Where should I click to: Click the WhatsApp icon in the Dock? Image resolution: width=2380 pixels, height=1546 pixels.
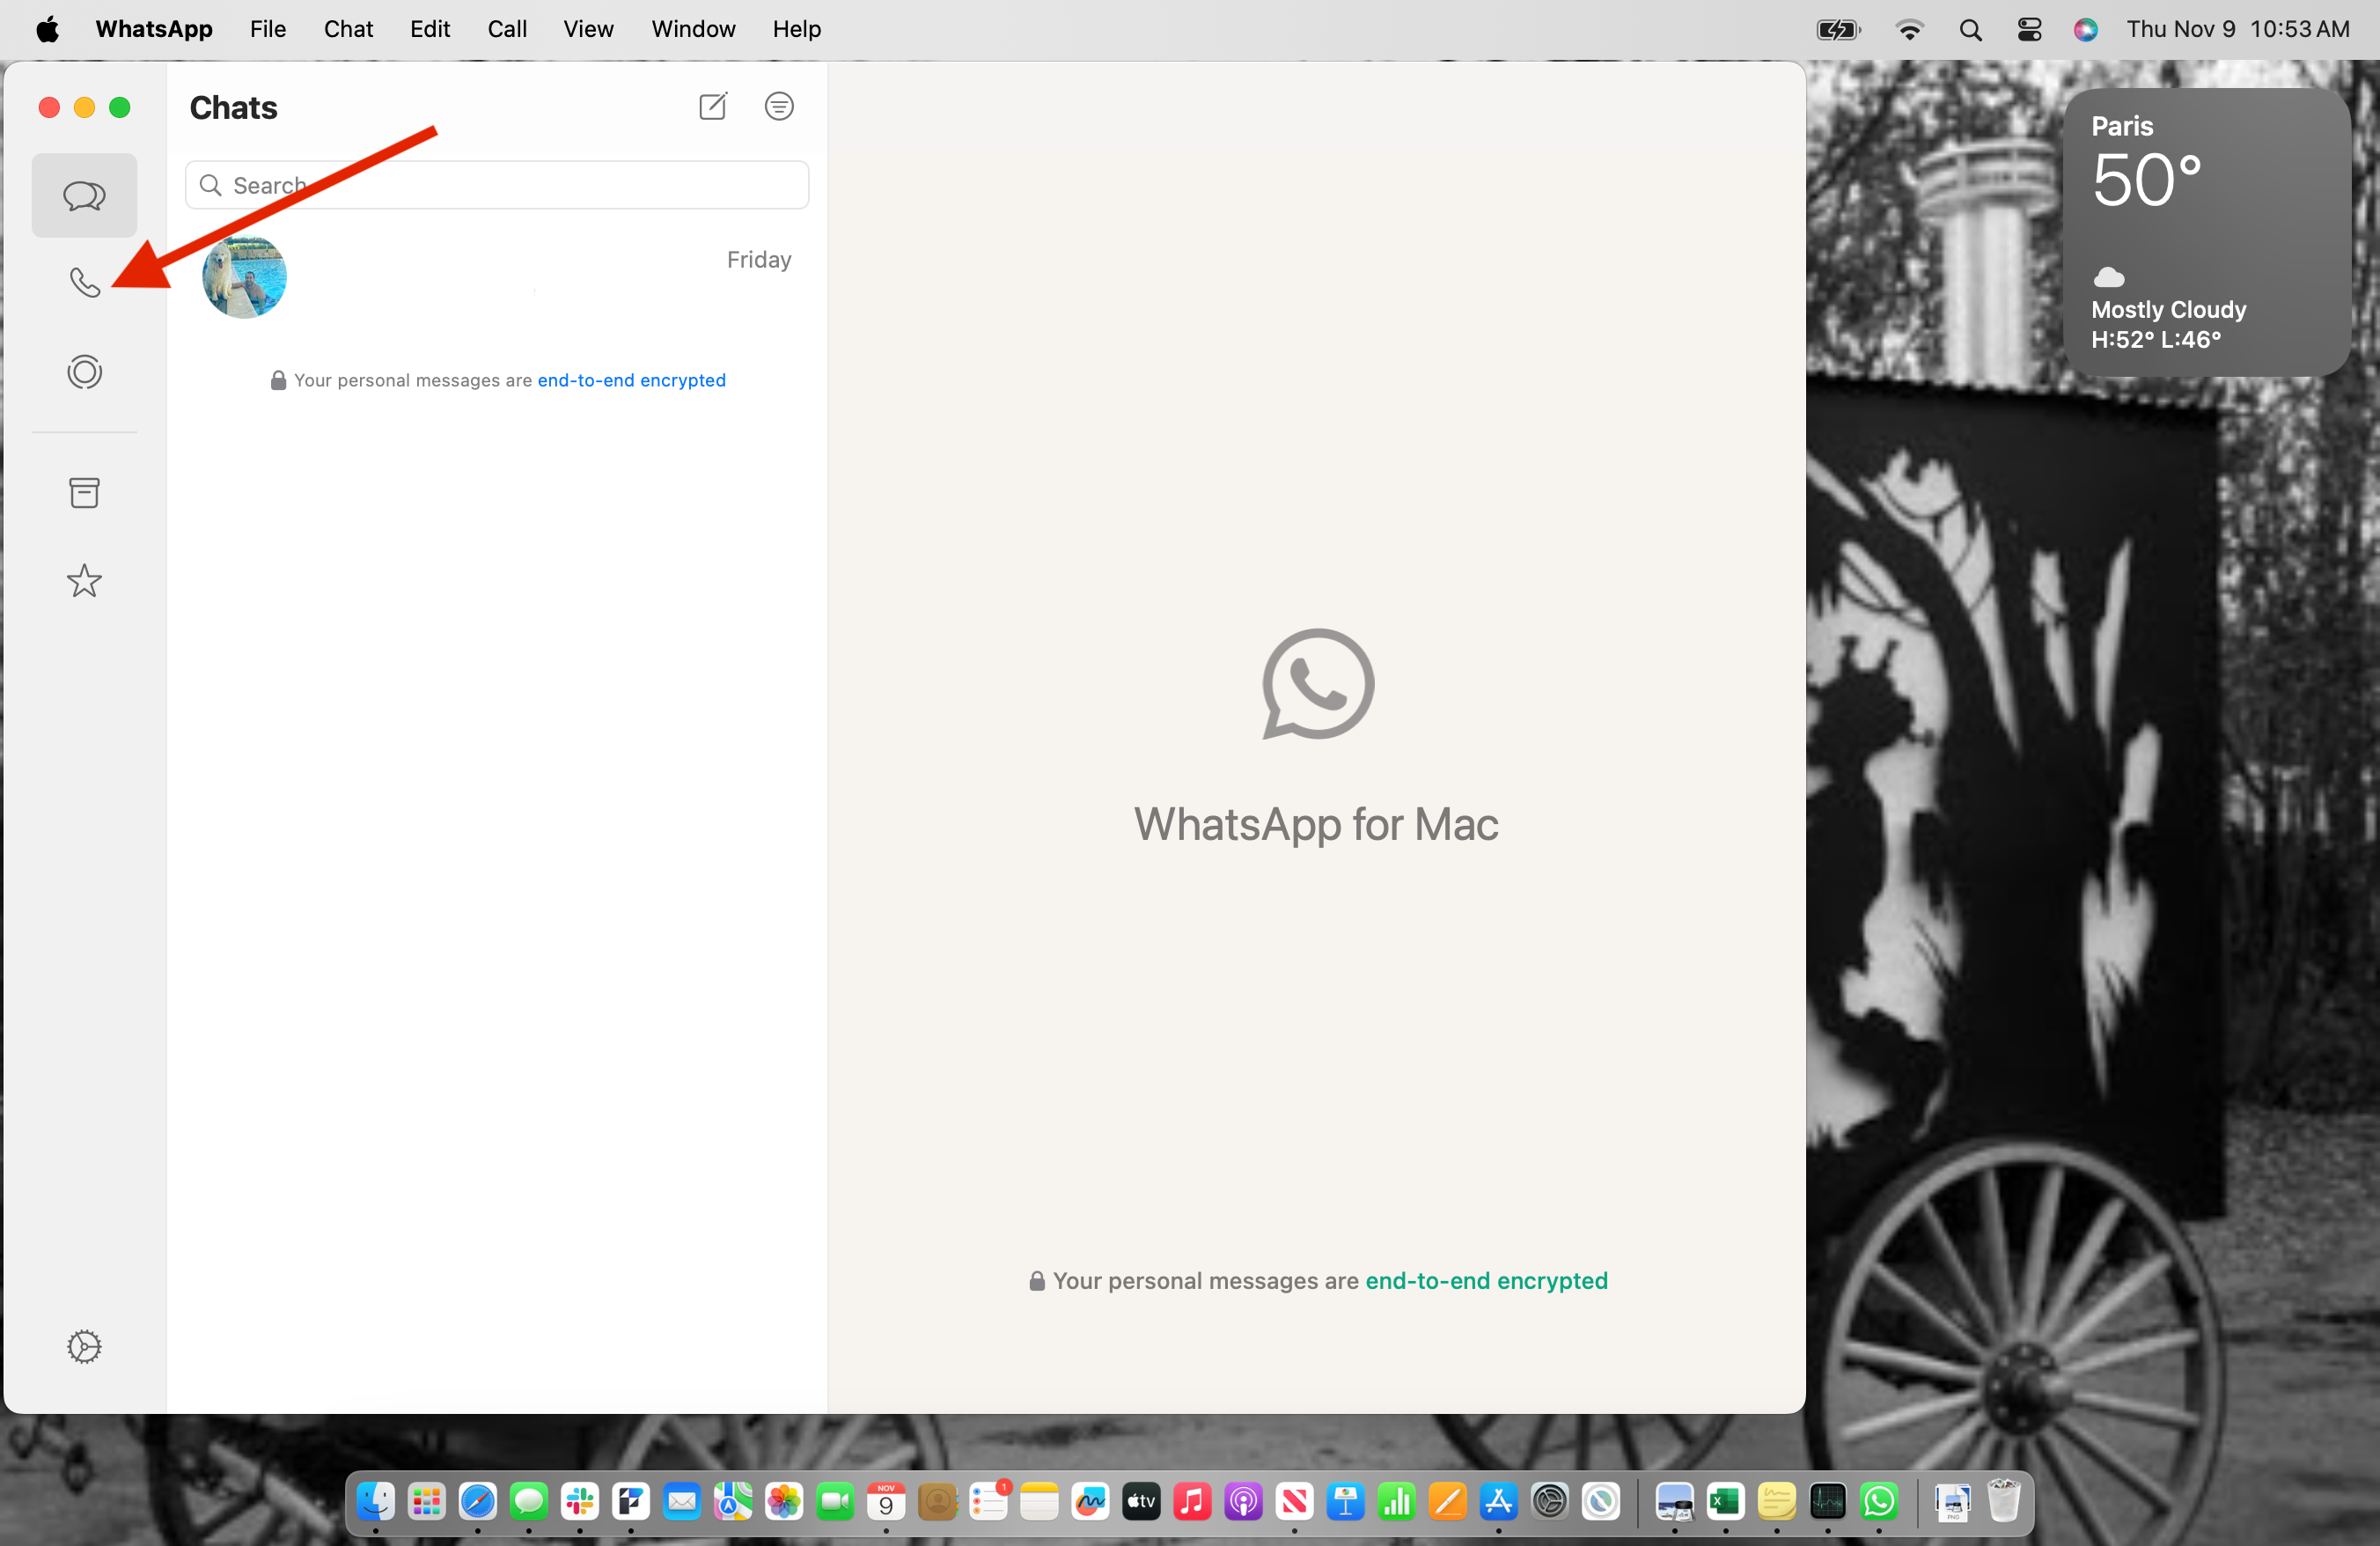tap(1879, 1502)
